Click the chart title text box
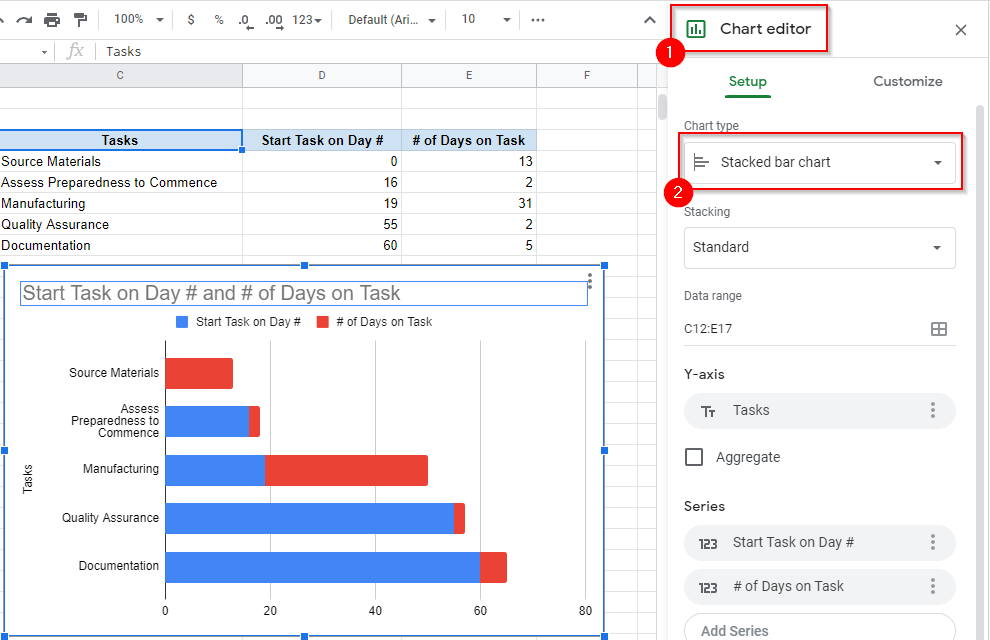Screen dimensions: 990x640 coord(303,293)
